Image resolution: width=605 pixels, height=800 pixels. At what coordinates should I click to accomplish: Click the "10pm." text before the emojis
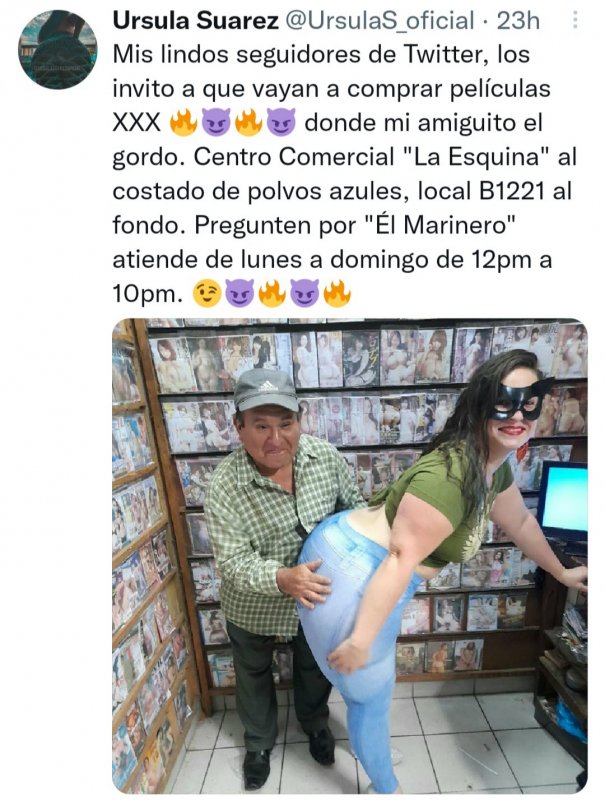tap(147, 294)
